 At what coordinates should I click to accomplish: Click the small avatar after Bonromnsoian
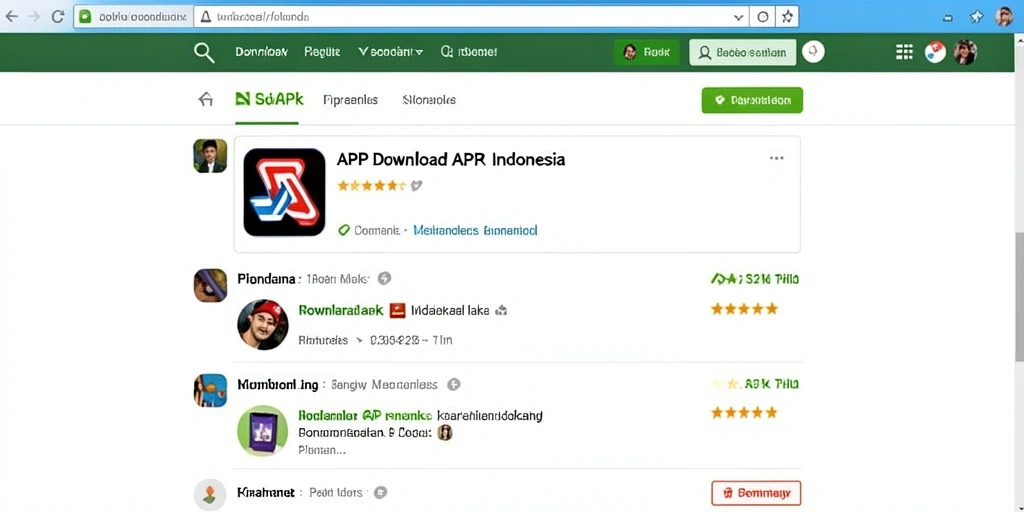pyautogui.click(x=445, y=432)
